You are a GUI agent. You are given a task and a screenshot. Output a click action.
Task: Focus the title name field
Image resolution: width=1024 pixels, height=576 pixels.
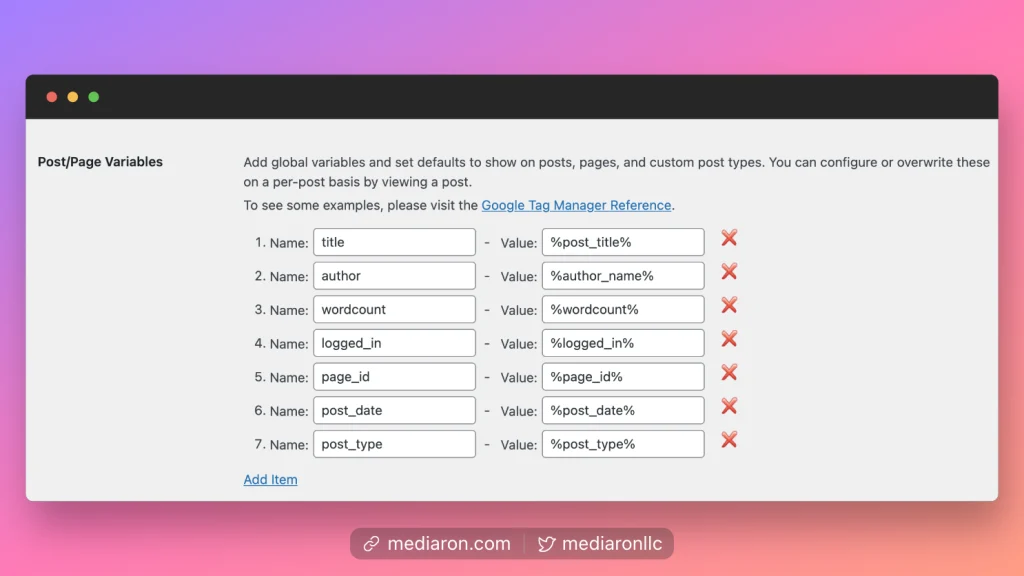coord(394,242)
